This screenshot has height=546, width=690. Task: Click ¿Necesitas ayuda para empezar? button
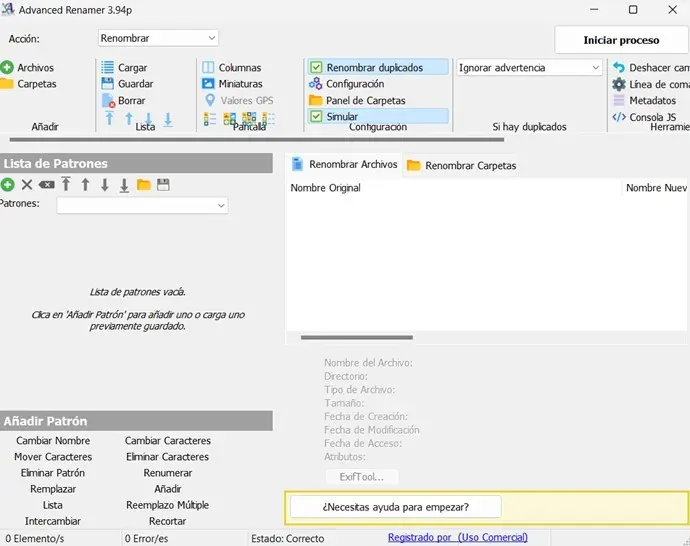[x=396, y=507]
